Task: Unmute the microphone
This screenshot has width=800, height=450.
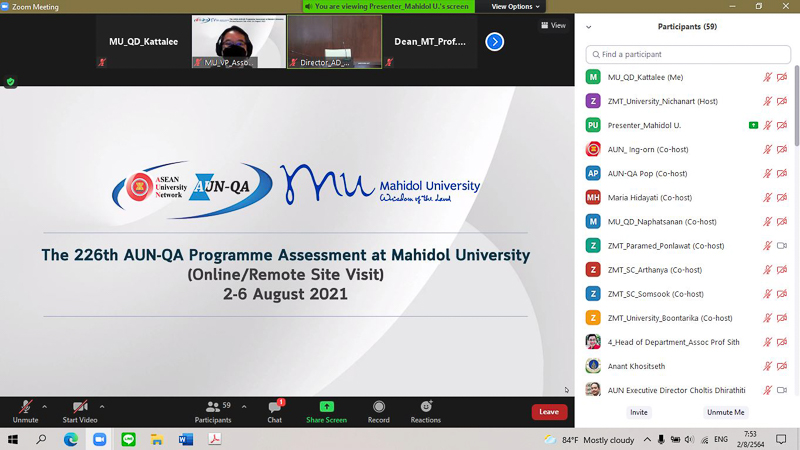Action: 25,408
